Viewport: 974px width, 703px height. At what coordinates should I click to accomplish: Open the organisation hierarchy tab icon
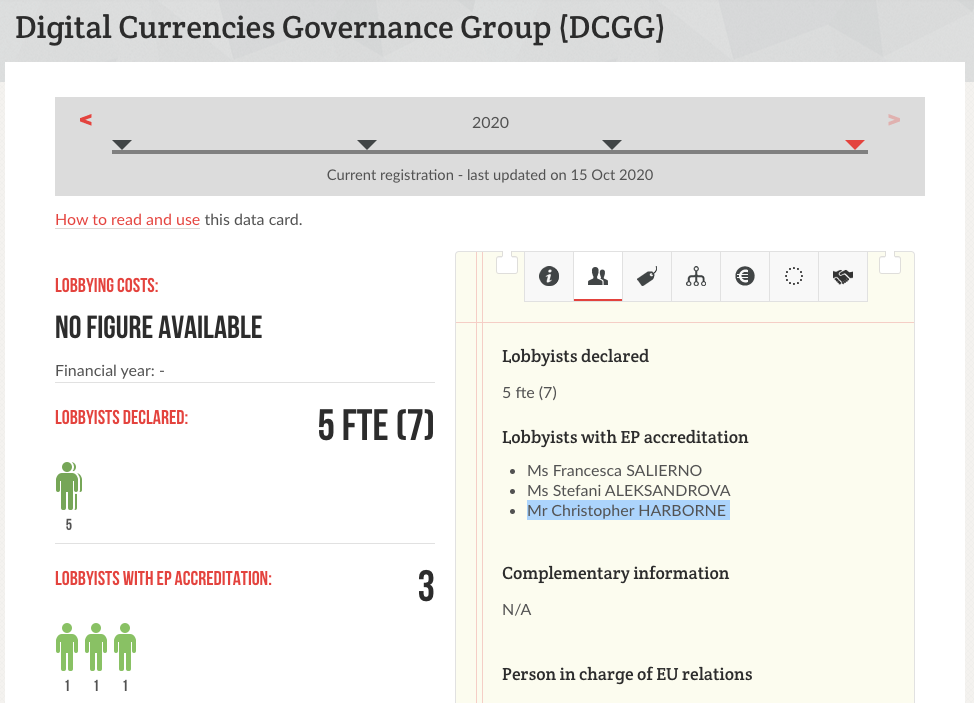[x=696, y=276]
